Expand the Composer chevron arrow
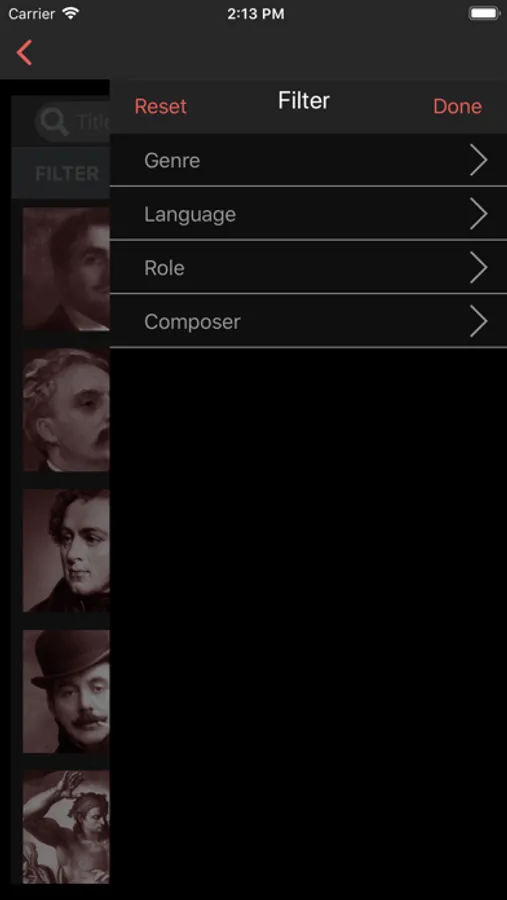 (478, 321)
